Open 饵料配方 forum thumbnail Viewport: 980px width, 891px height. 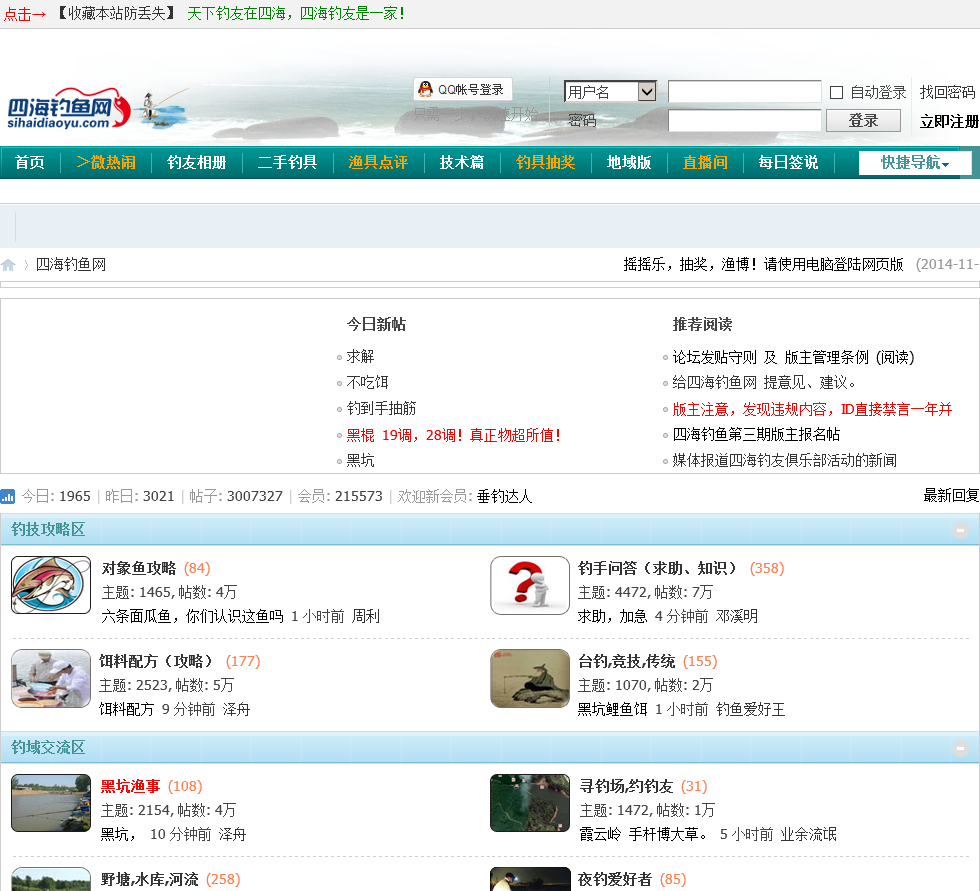click(51, 678)
